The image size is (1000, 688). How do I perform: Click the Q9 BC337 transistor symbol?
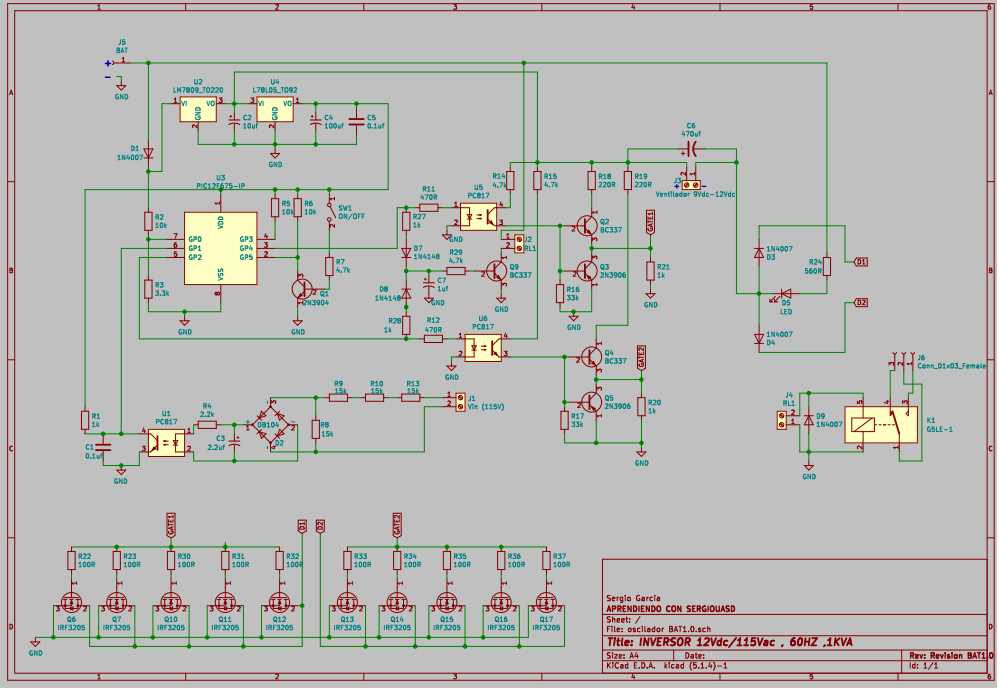coord(497,271)
